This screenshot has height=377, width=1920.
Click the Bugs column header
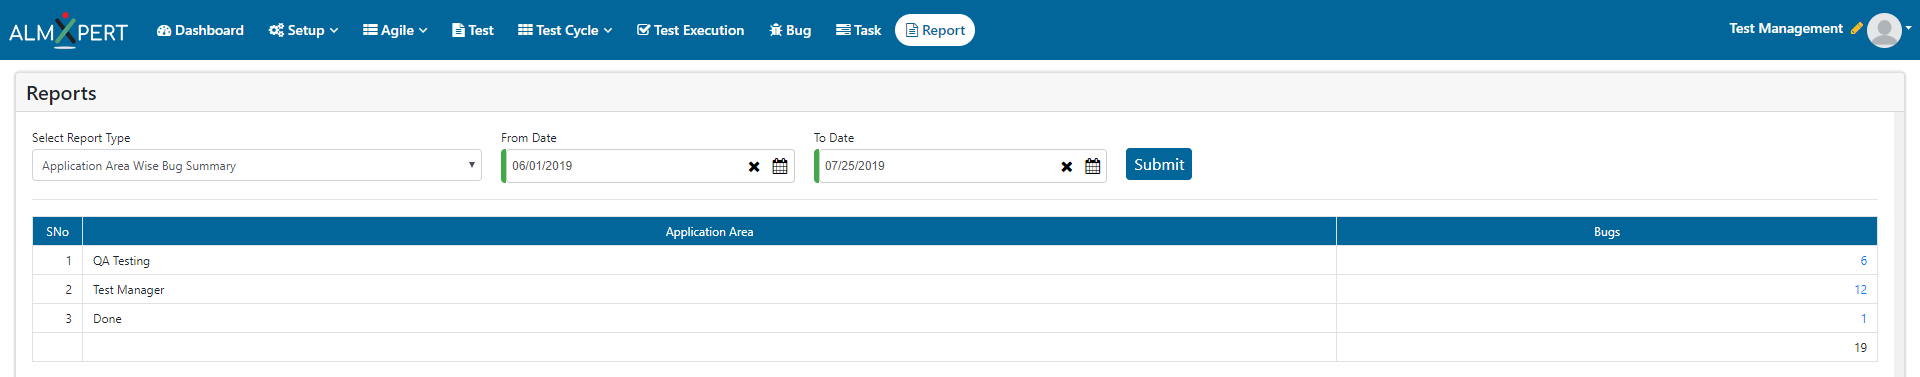tap(1607, 232)
